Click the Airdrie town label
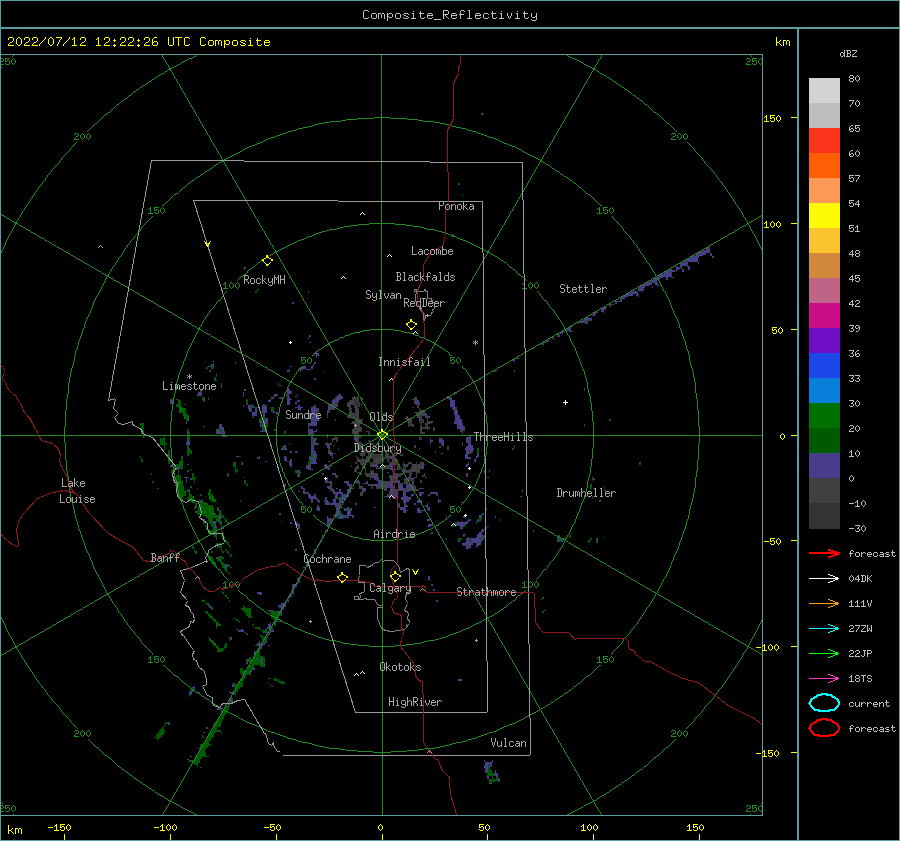Viewport: 900px width, 841px height. click(x=394, y=534)
